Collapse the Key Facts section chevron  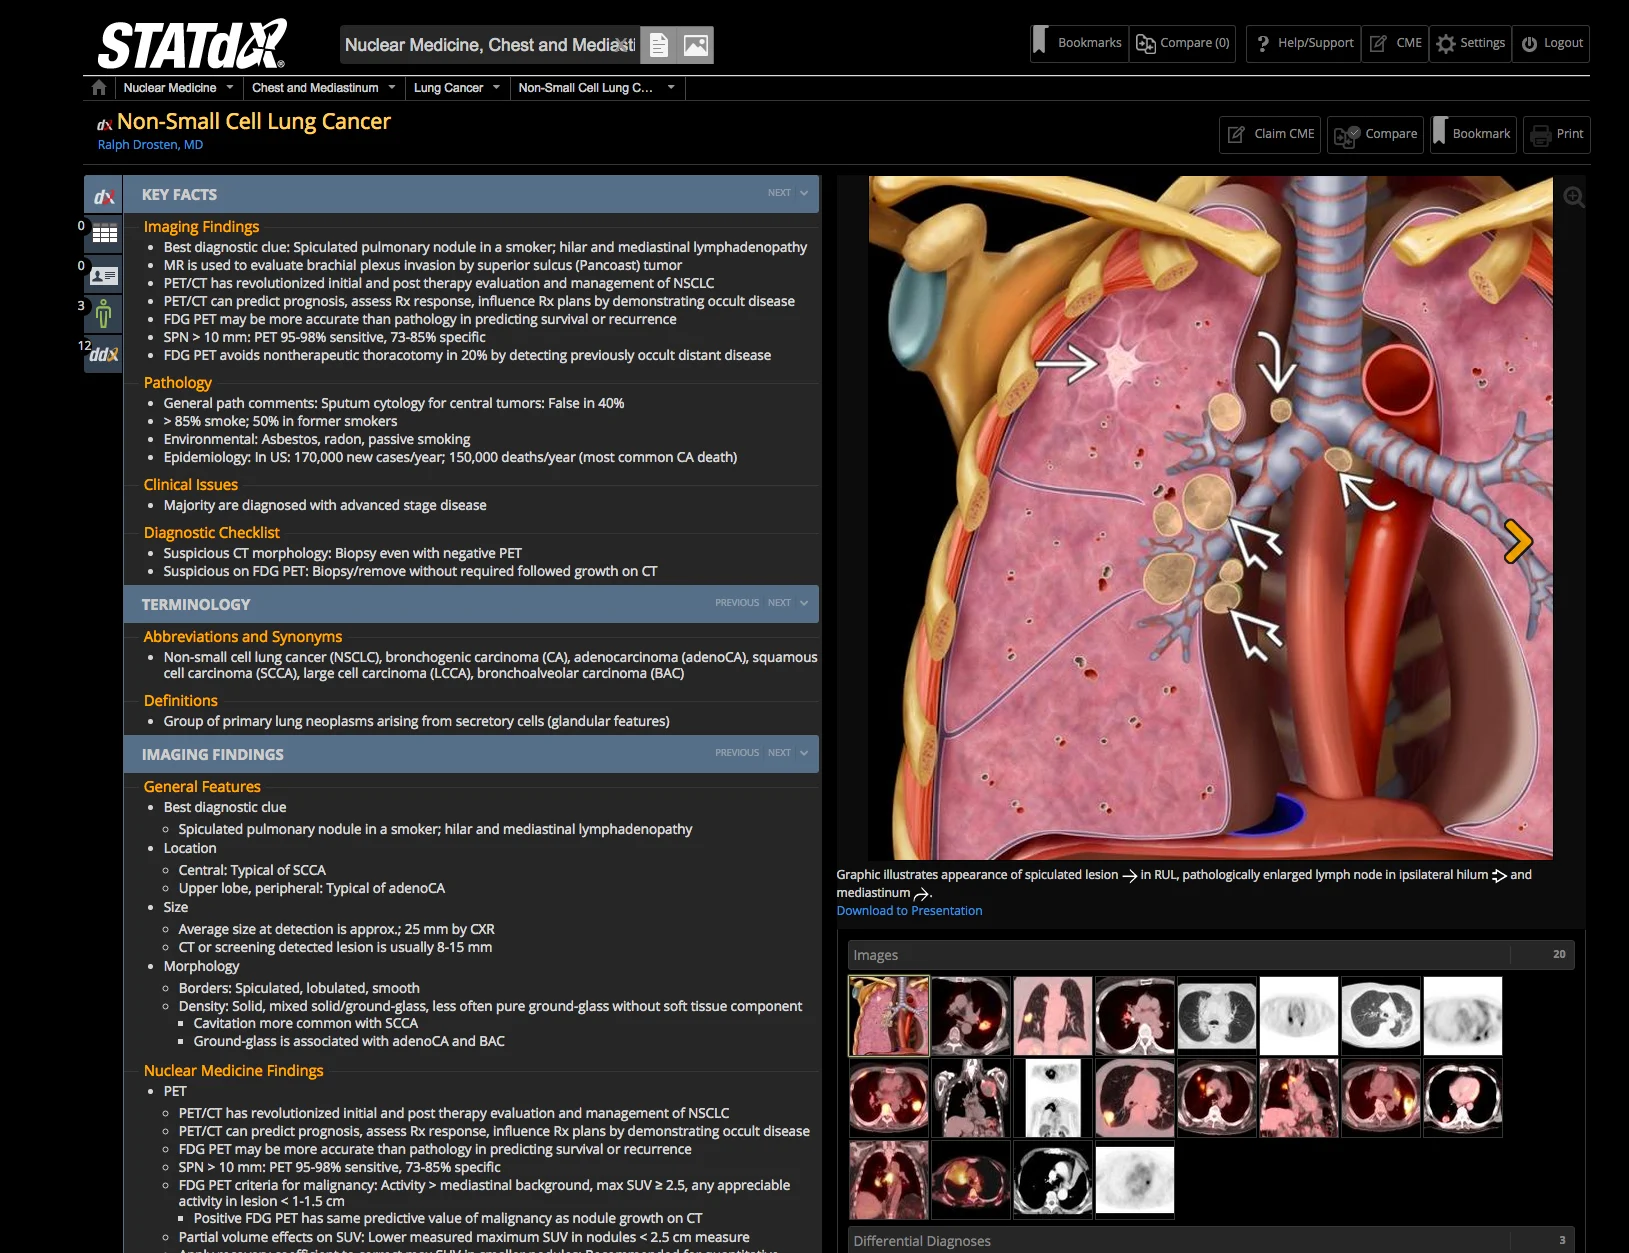point(804,193)
